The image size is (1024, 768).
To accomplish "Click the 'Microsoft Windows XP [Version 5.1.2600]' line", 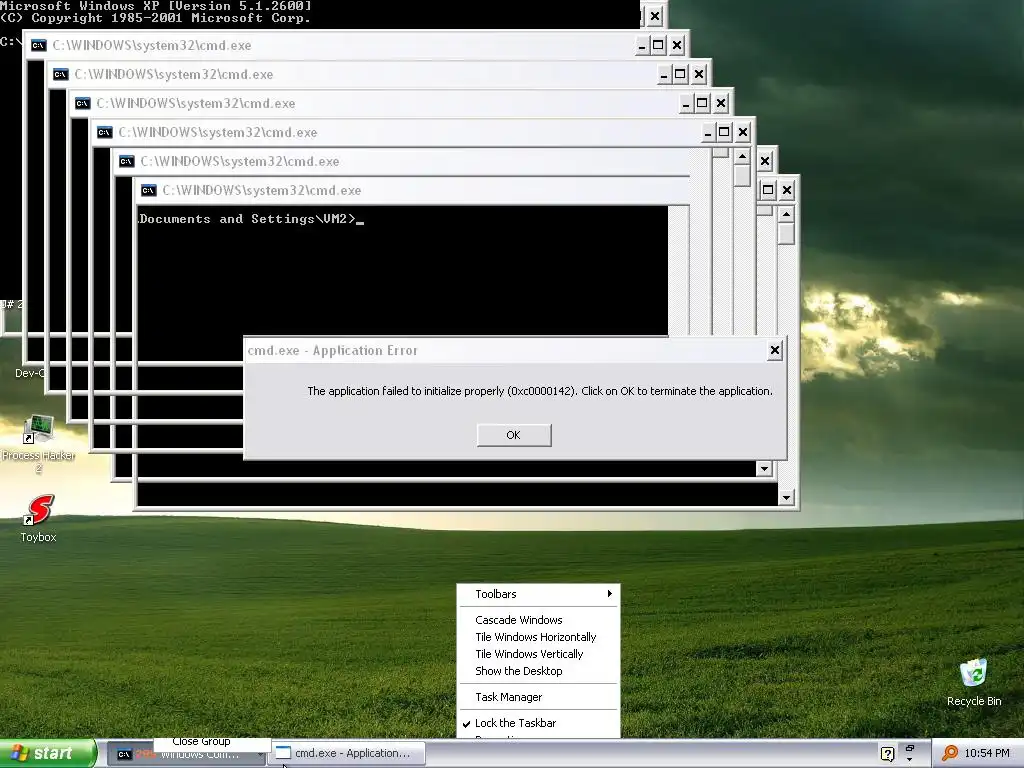I will (x=156, y=5).
